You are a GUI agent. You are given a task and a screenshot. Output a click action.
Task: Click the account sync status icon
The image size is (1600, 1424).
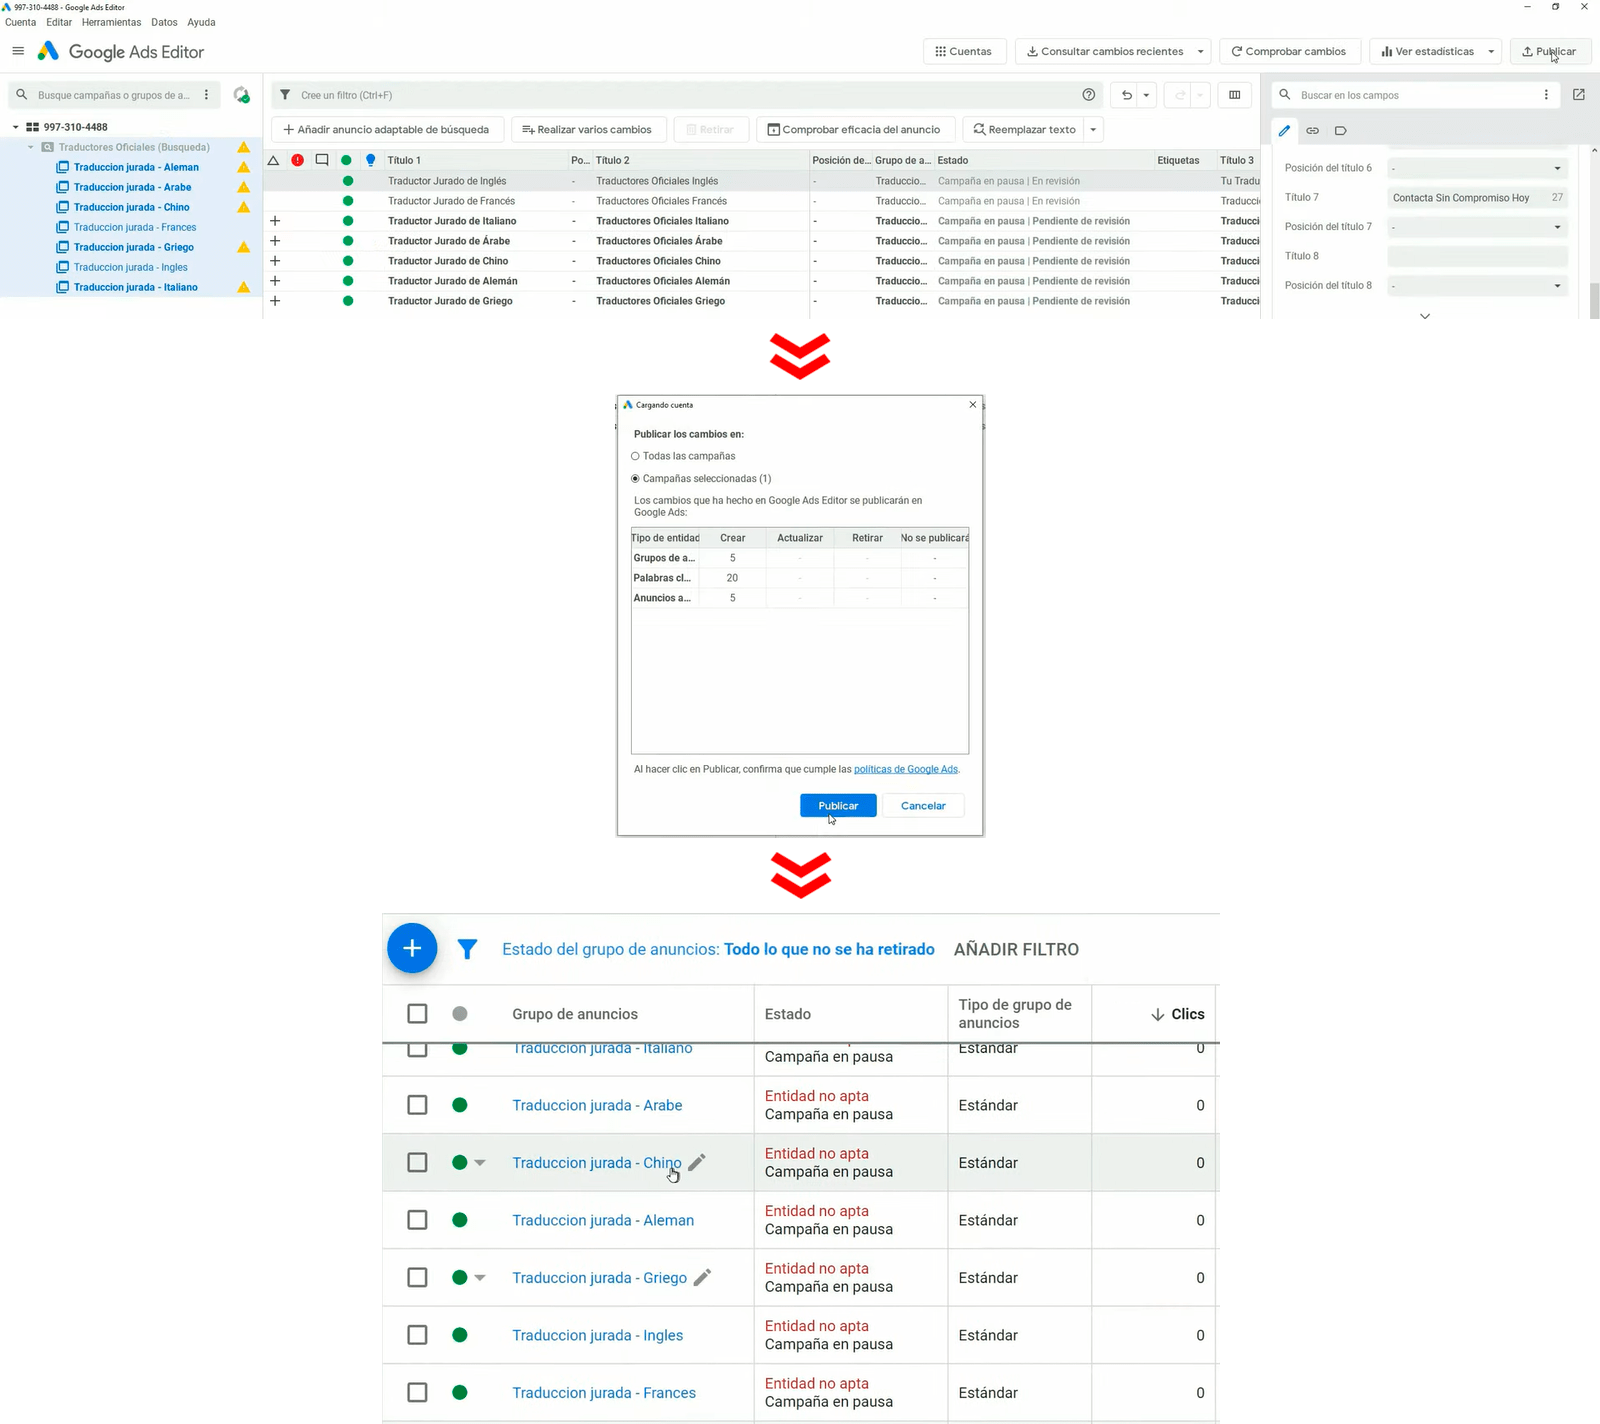(x=241, y=95)
